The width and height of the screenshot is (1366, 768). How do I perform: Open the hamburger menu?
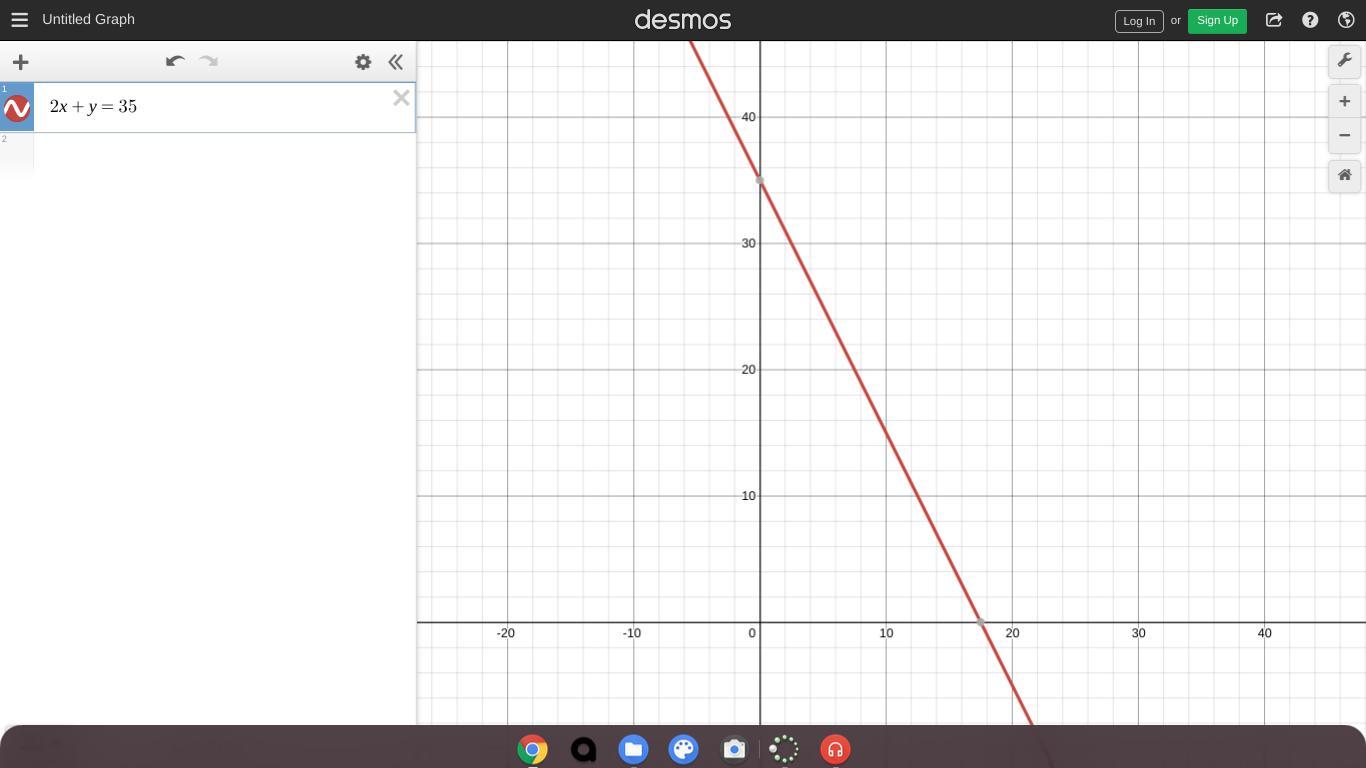tap(19, 20)
